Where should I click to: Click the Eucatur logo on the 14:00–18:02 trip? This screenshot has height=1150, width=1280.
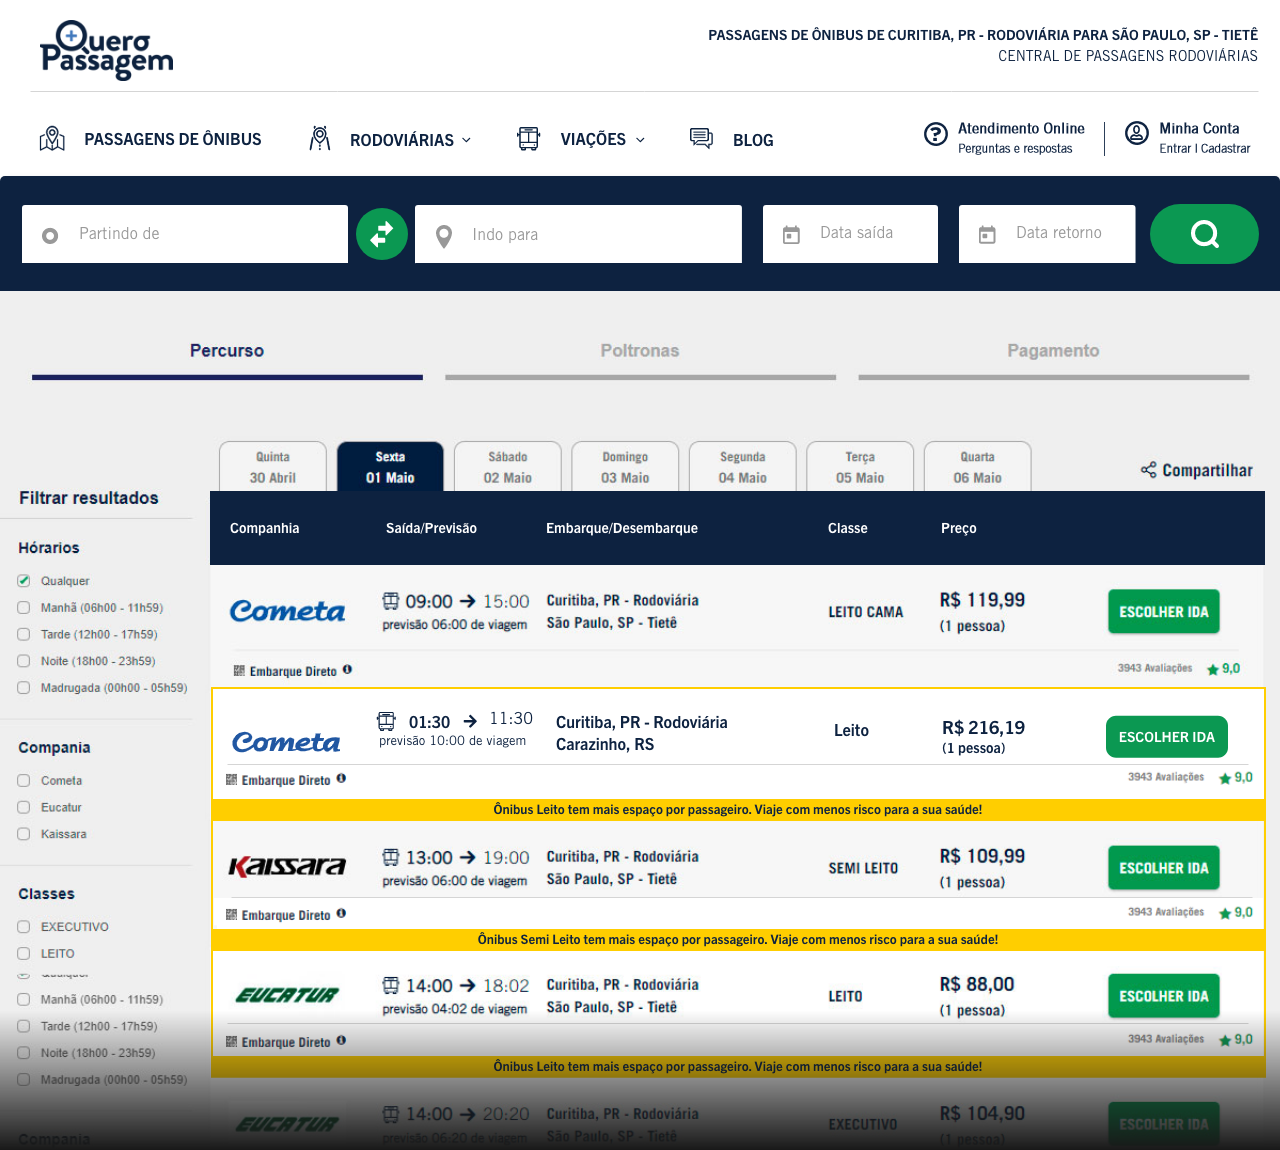coord(288,995)
